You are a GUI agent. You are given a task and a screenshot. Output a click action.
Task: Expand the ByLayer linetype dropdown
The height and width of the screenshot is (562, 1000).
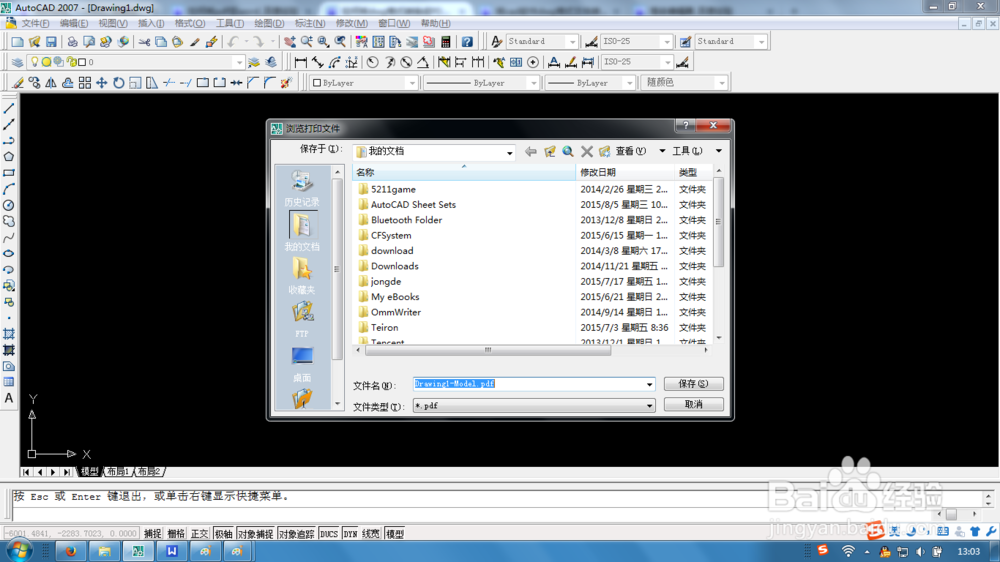[533, 83]
